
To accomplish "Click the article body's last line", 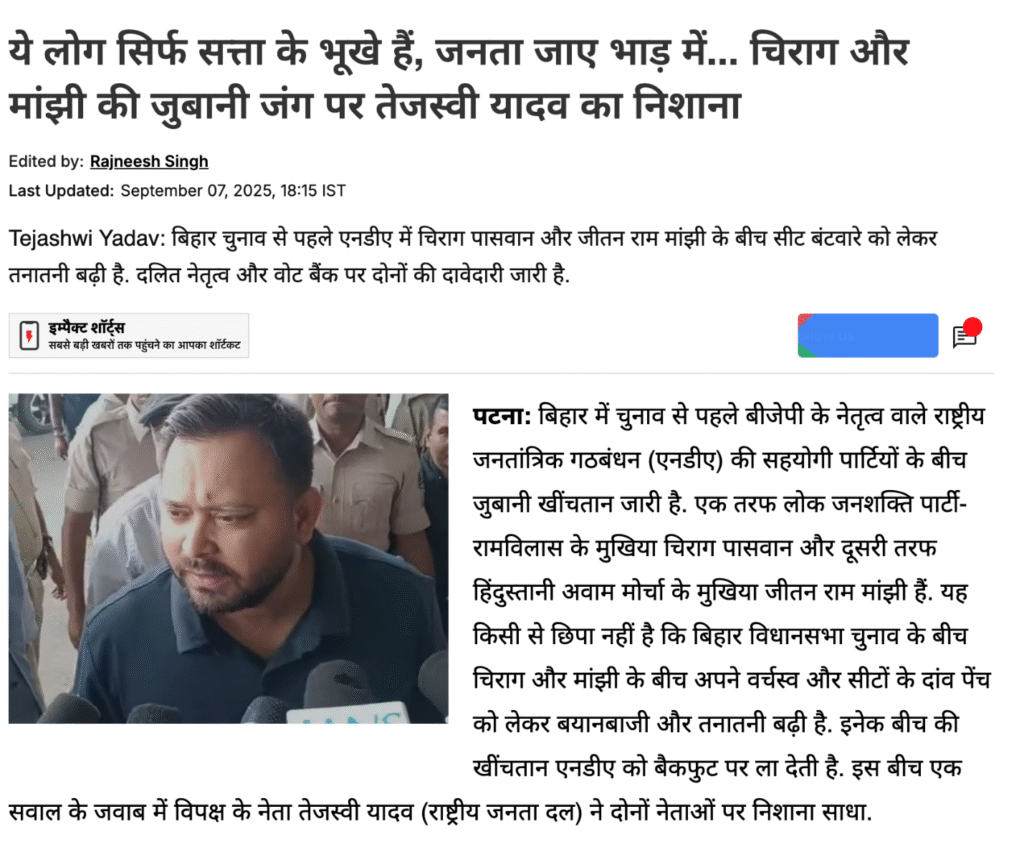I will click(x=440, y=812).
